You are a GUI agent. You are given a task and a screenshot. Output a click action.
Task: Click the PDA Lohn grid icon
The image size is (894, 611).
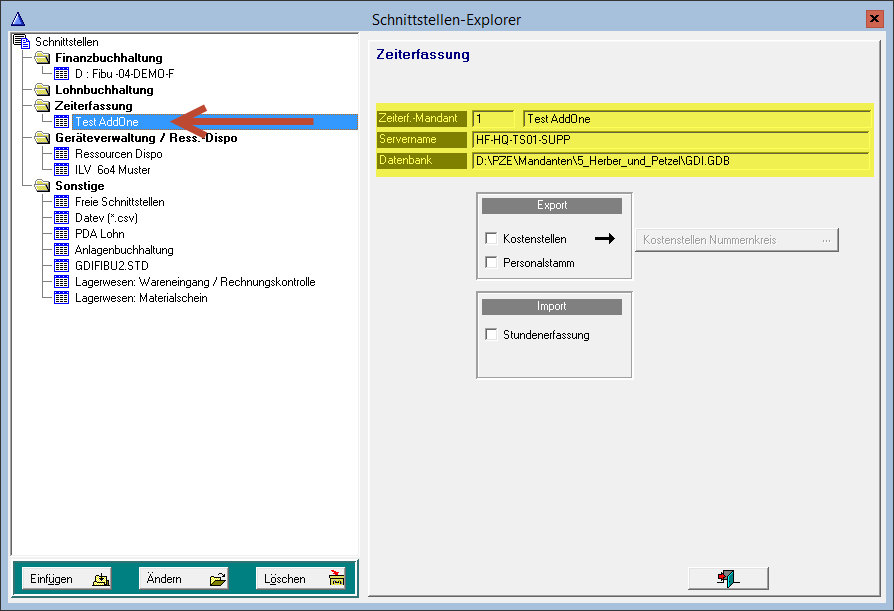pyautogui.click(x=62, y=232)
